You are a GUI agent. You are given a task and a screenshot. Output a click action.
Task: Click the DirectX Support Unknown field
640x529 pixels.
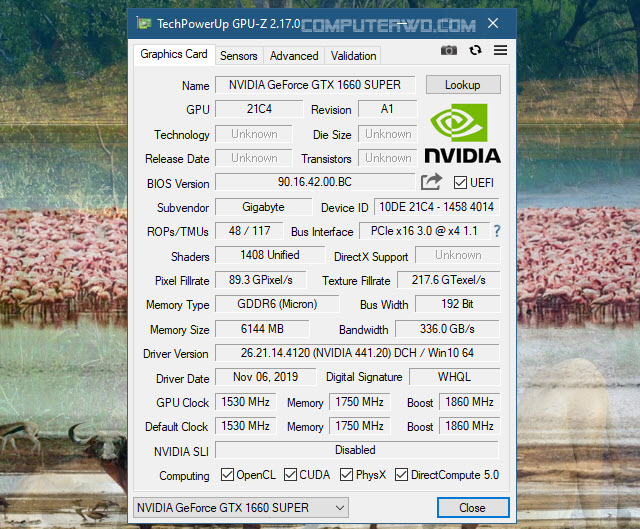(458, 255)
